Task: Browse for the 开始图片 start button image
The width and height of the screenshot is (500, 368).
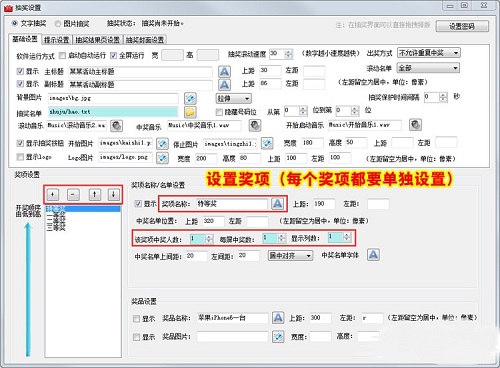Action: click(x=162, y=144)
